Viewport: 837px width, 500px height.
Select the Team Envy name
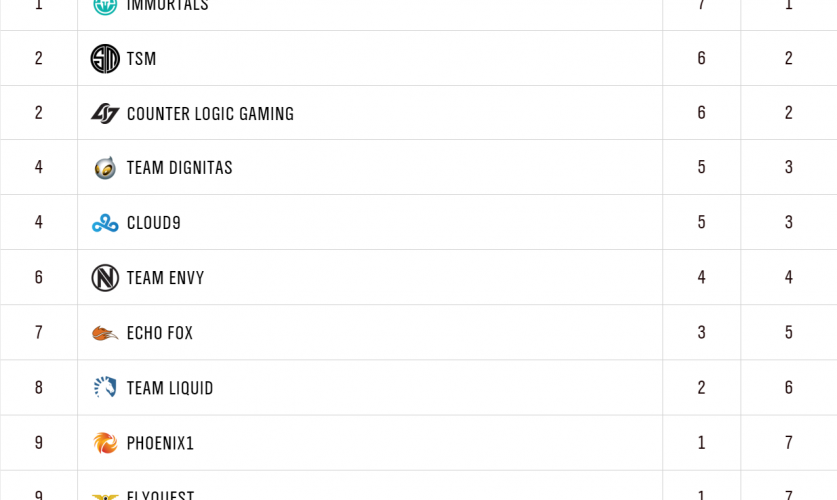(x=165, y=278)
